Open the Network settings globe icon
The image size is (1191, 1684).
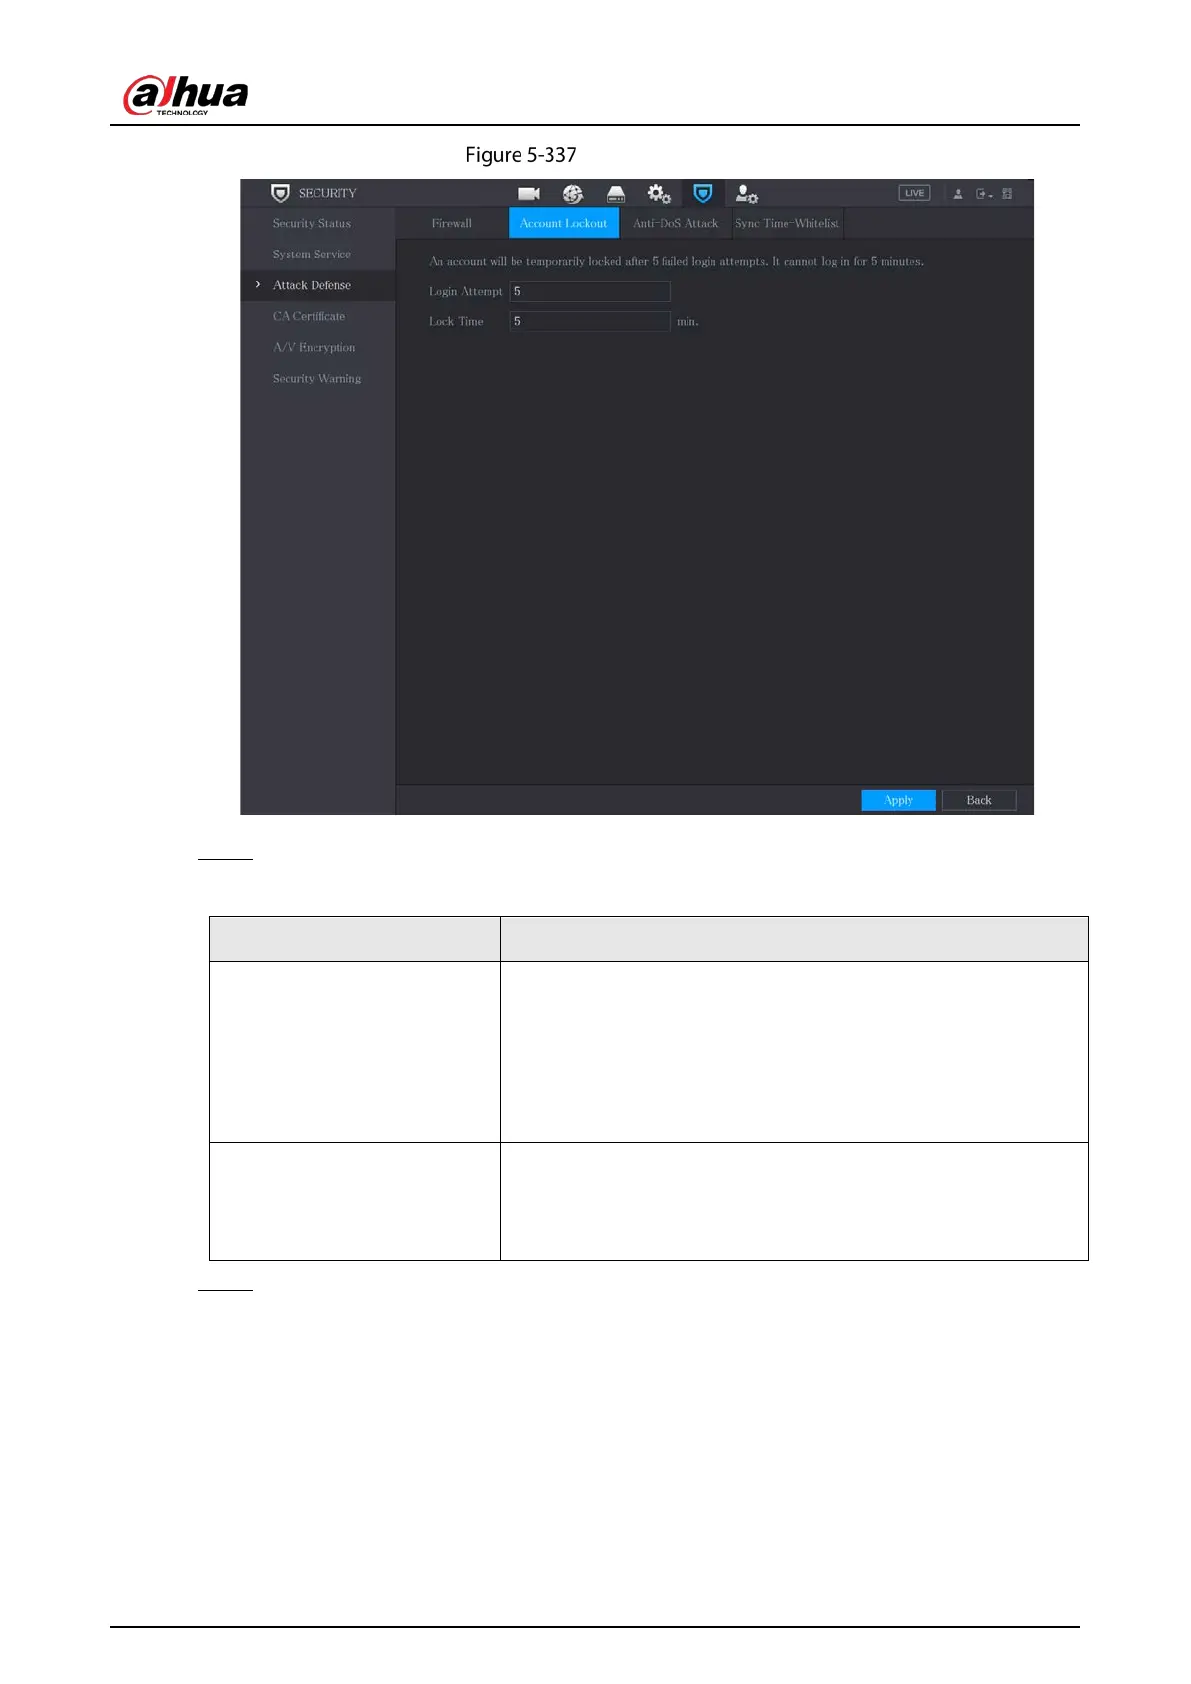pos(572,194)
